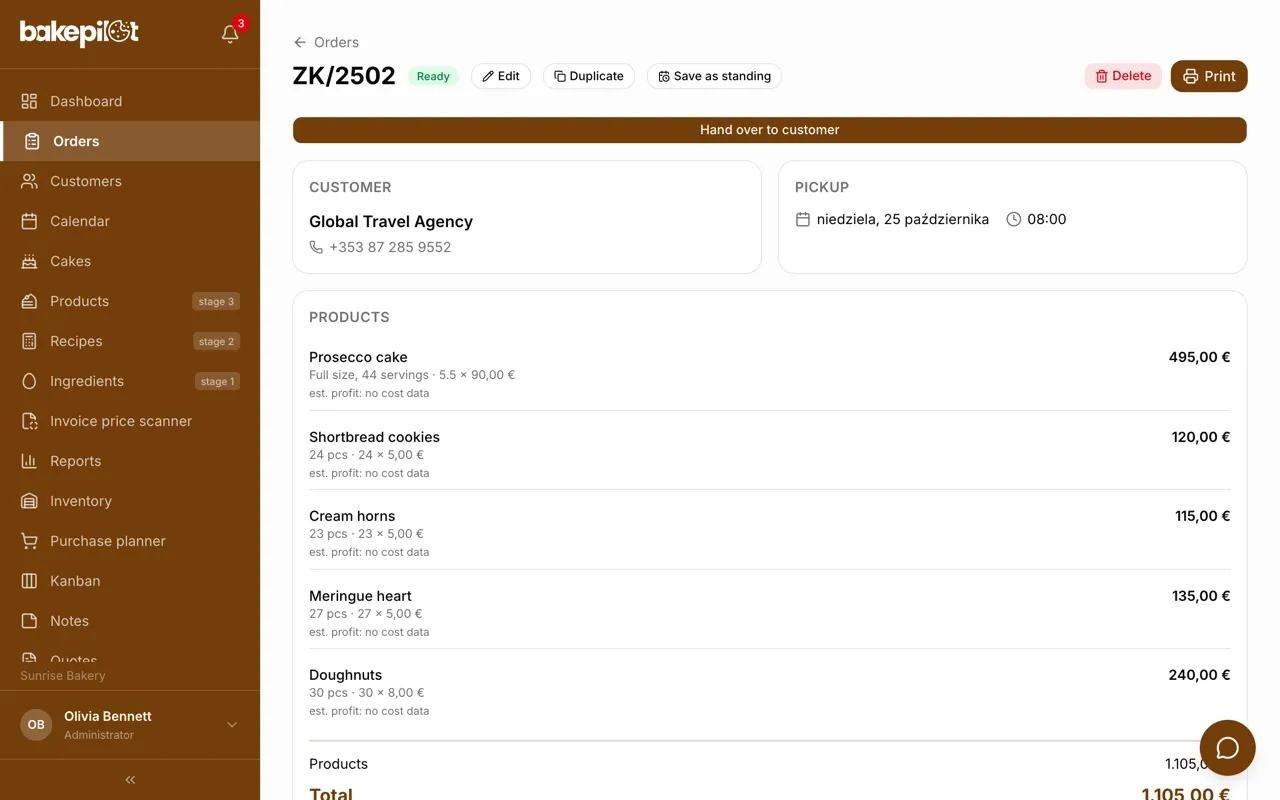This screenshot has height=800, width=1280.
Task: Collapse the sidebar with double chevron
Action: pyautogui.click(x=130, y=779)
